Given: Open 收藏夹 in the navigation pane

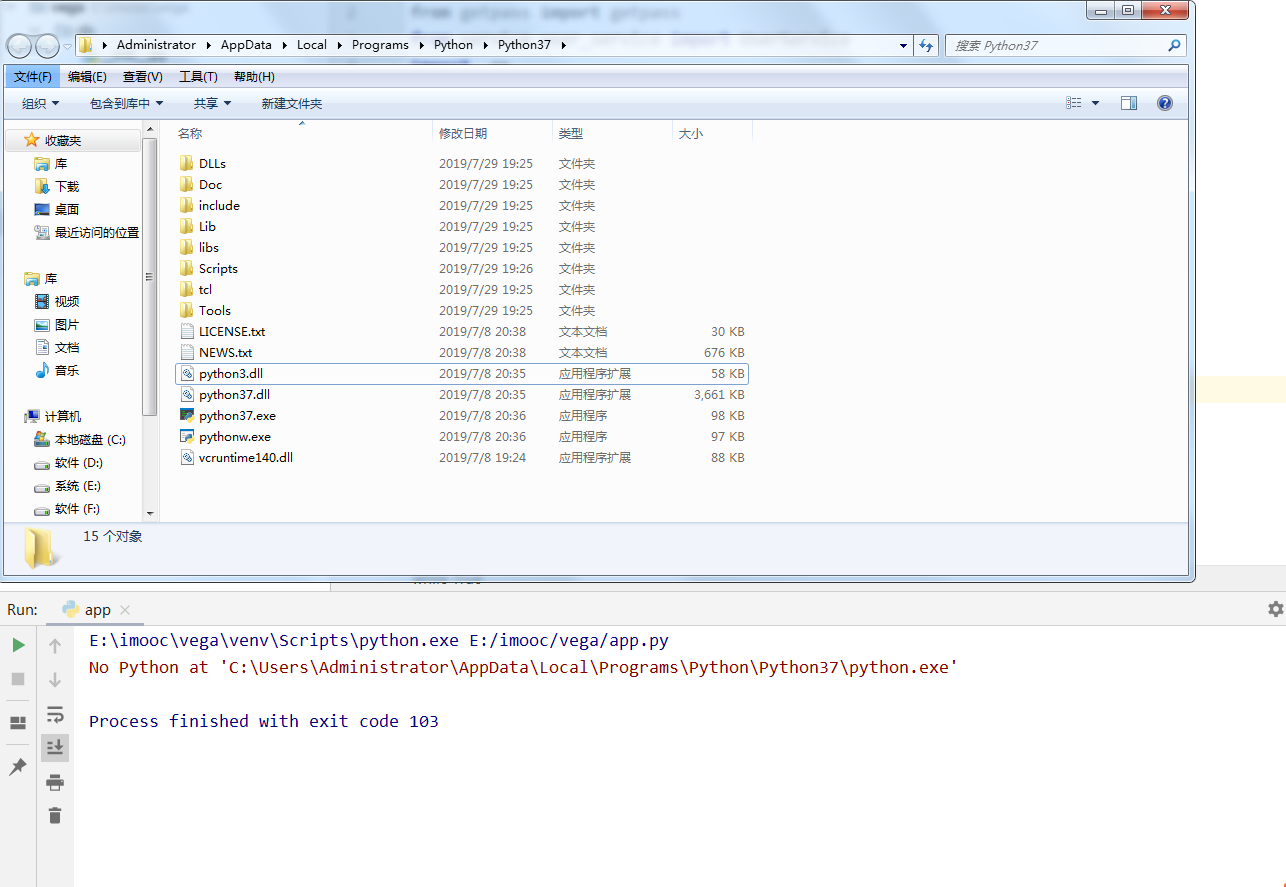Looking at the screenshot, I should [x=63, y=141].
